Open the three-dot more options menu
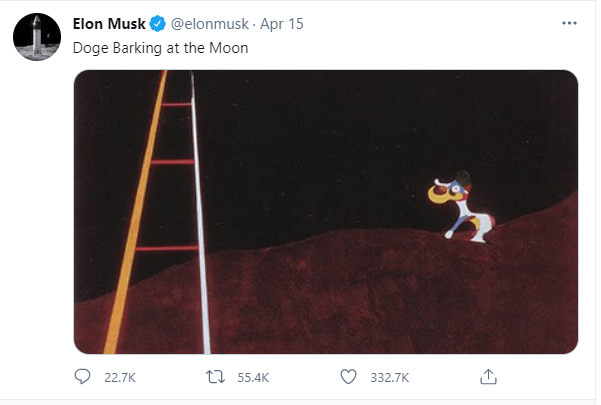This screenshot has height=405, width=601. coord(569,23)
